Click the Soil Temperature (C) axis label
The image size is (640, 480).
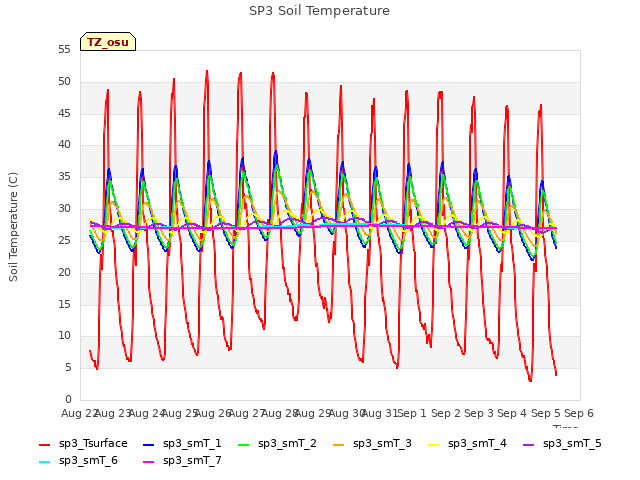13,227
